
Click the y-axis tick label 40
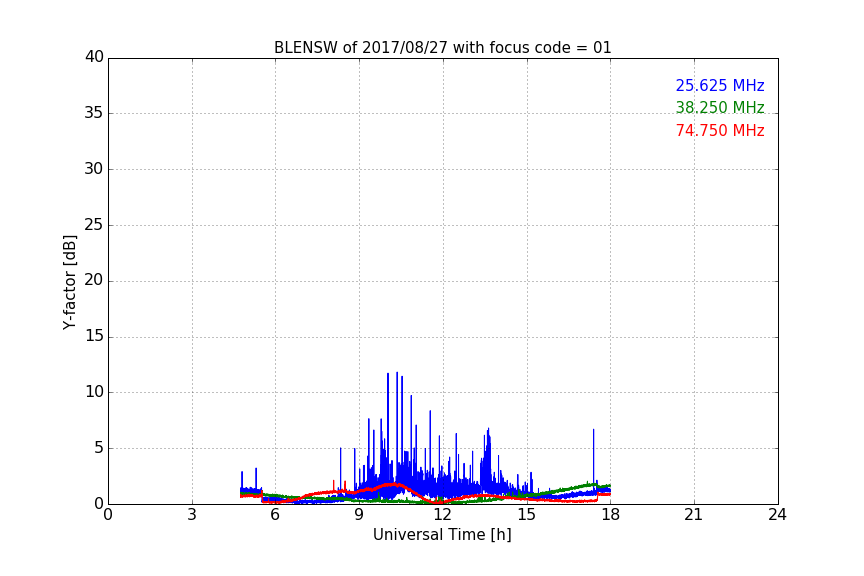point(94,57)
